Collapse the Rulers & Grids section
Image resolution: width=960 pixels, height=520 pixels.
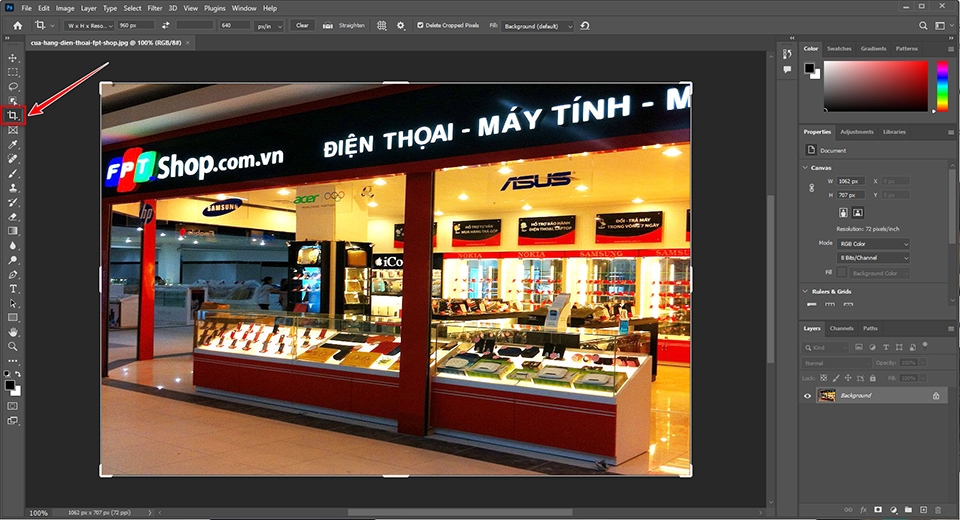[804, 292]
